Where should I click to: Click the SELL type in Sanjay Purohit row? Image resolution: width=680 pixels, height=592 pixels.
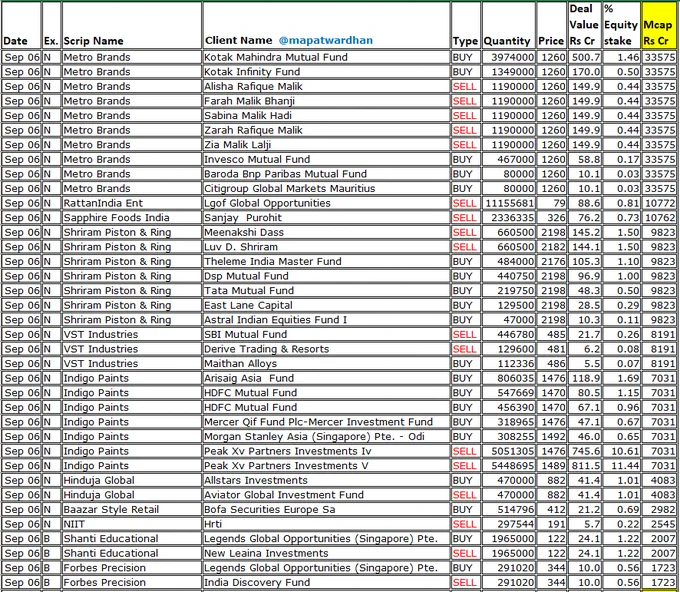(x=465, y=218)
